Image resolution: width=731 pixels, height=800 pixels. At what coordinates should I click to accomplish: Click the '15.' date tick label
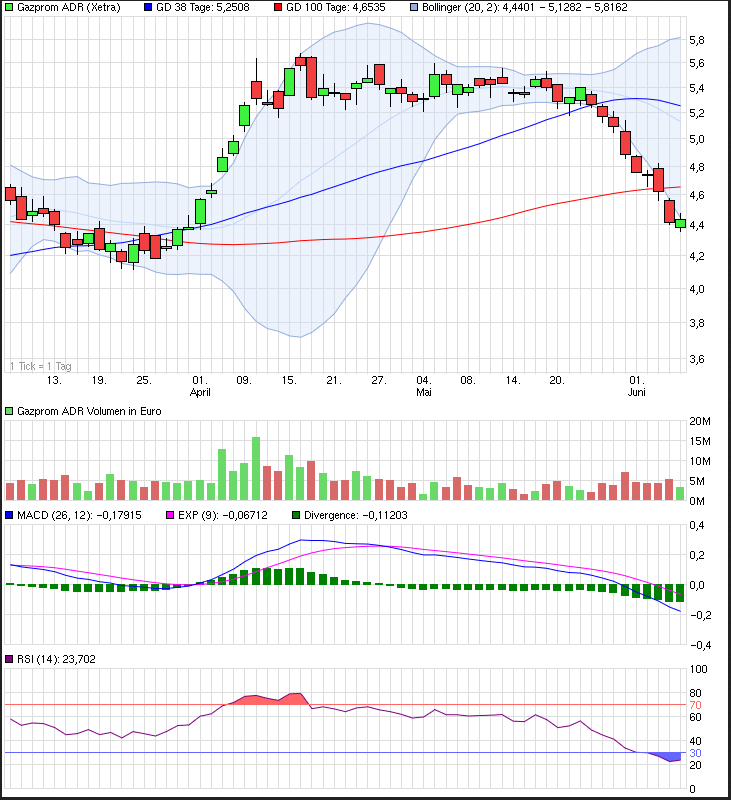pyautogui.click(x=289, y=381)
